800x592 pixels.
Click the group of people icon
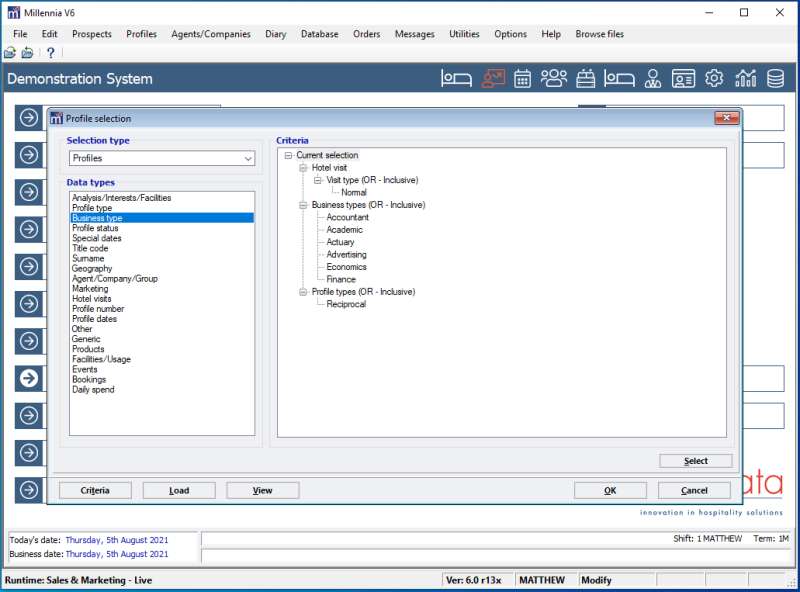click(553, 79)
